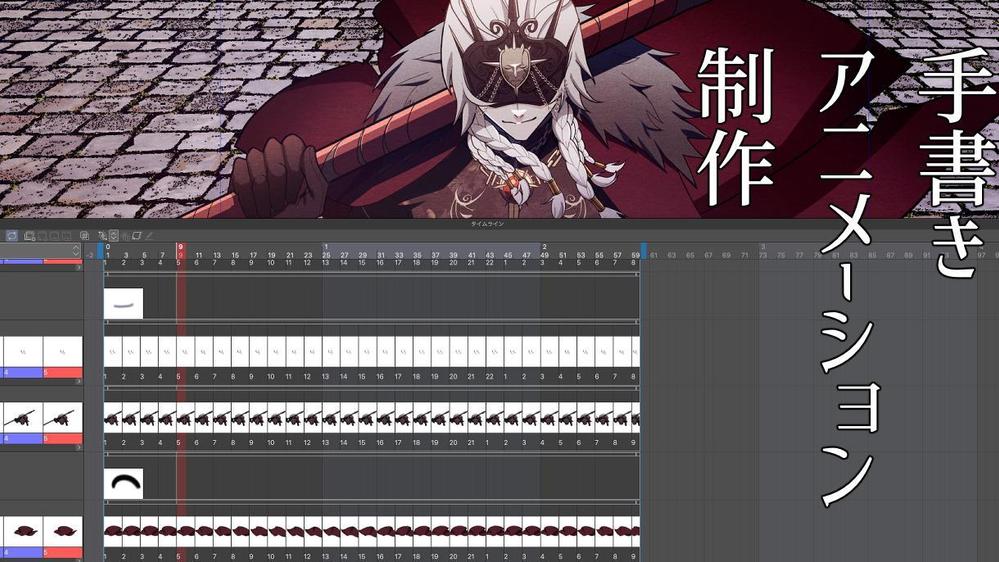Click the grayed-out pen icon in timeline toolbar
The width and height of the screenshot is (999, 562).
coord(149,236)
